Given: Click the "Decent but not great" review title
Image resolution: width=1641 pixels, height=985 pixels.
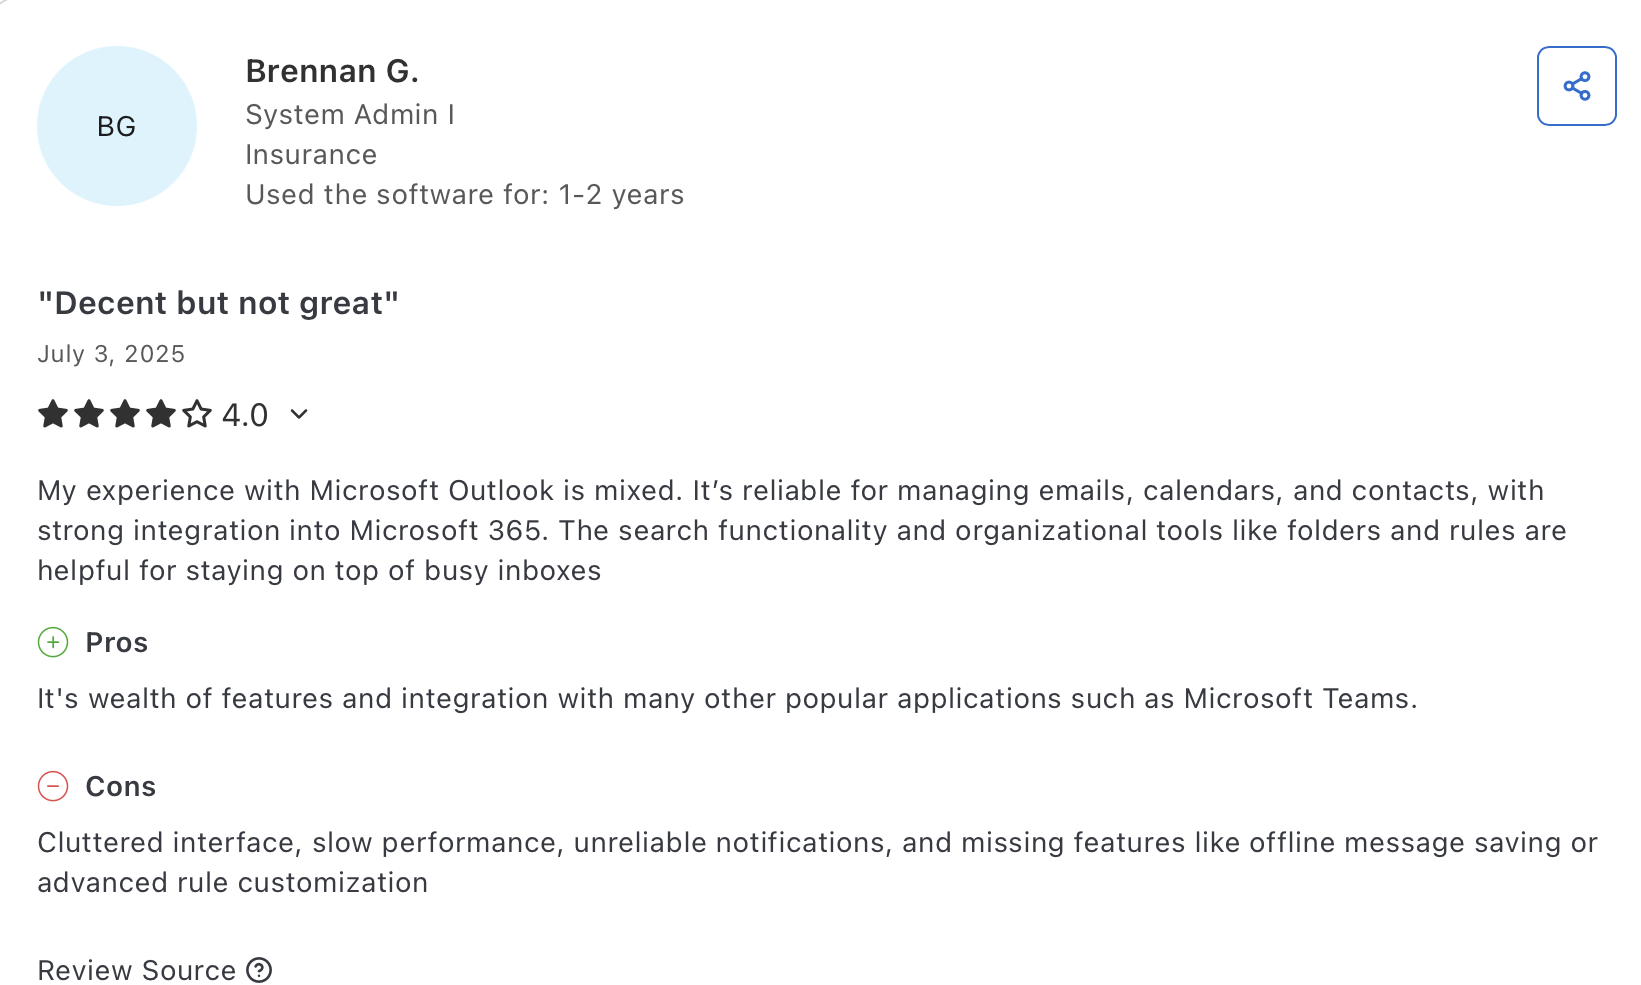Looking at the screenshot, I should tap(218, 303).
